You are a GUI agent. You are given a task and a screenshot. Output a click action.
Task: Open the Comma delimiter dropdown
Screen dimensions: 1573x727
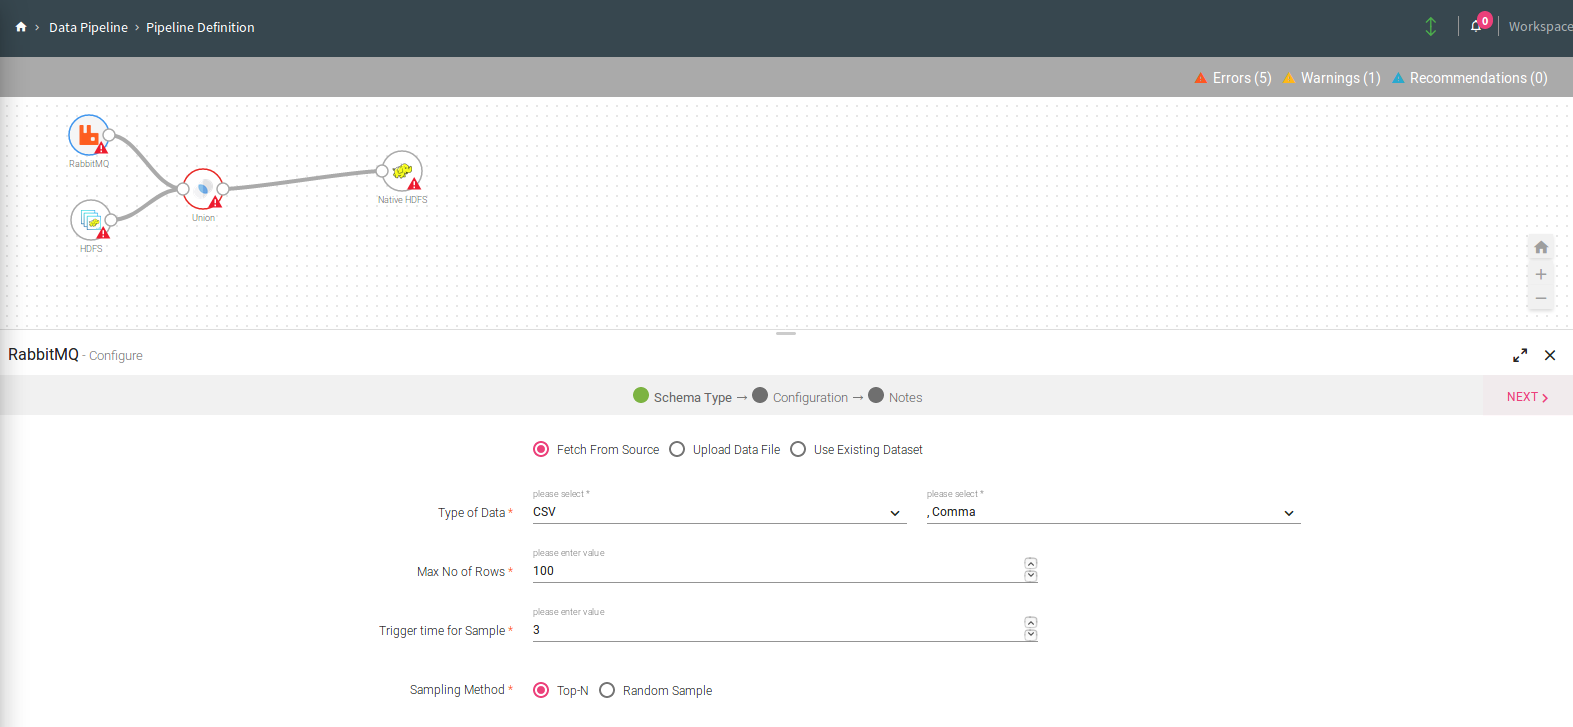1112,512
